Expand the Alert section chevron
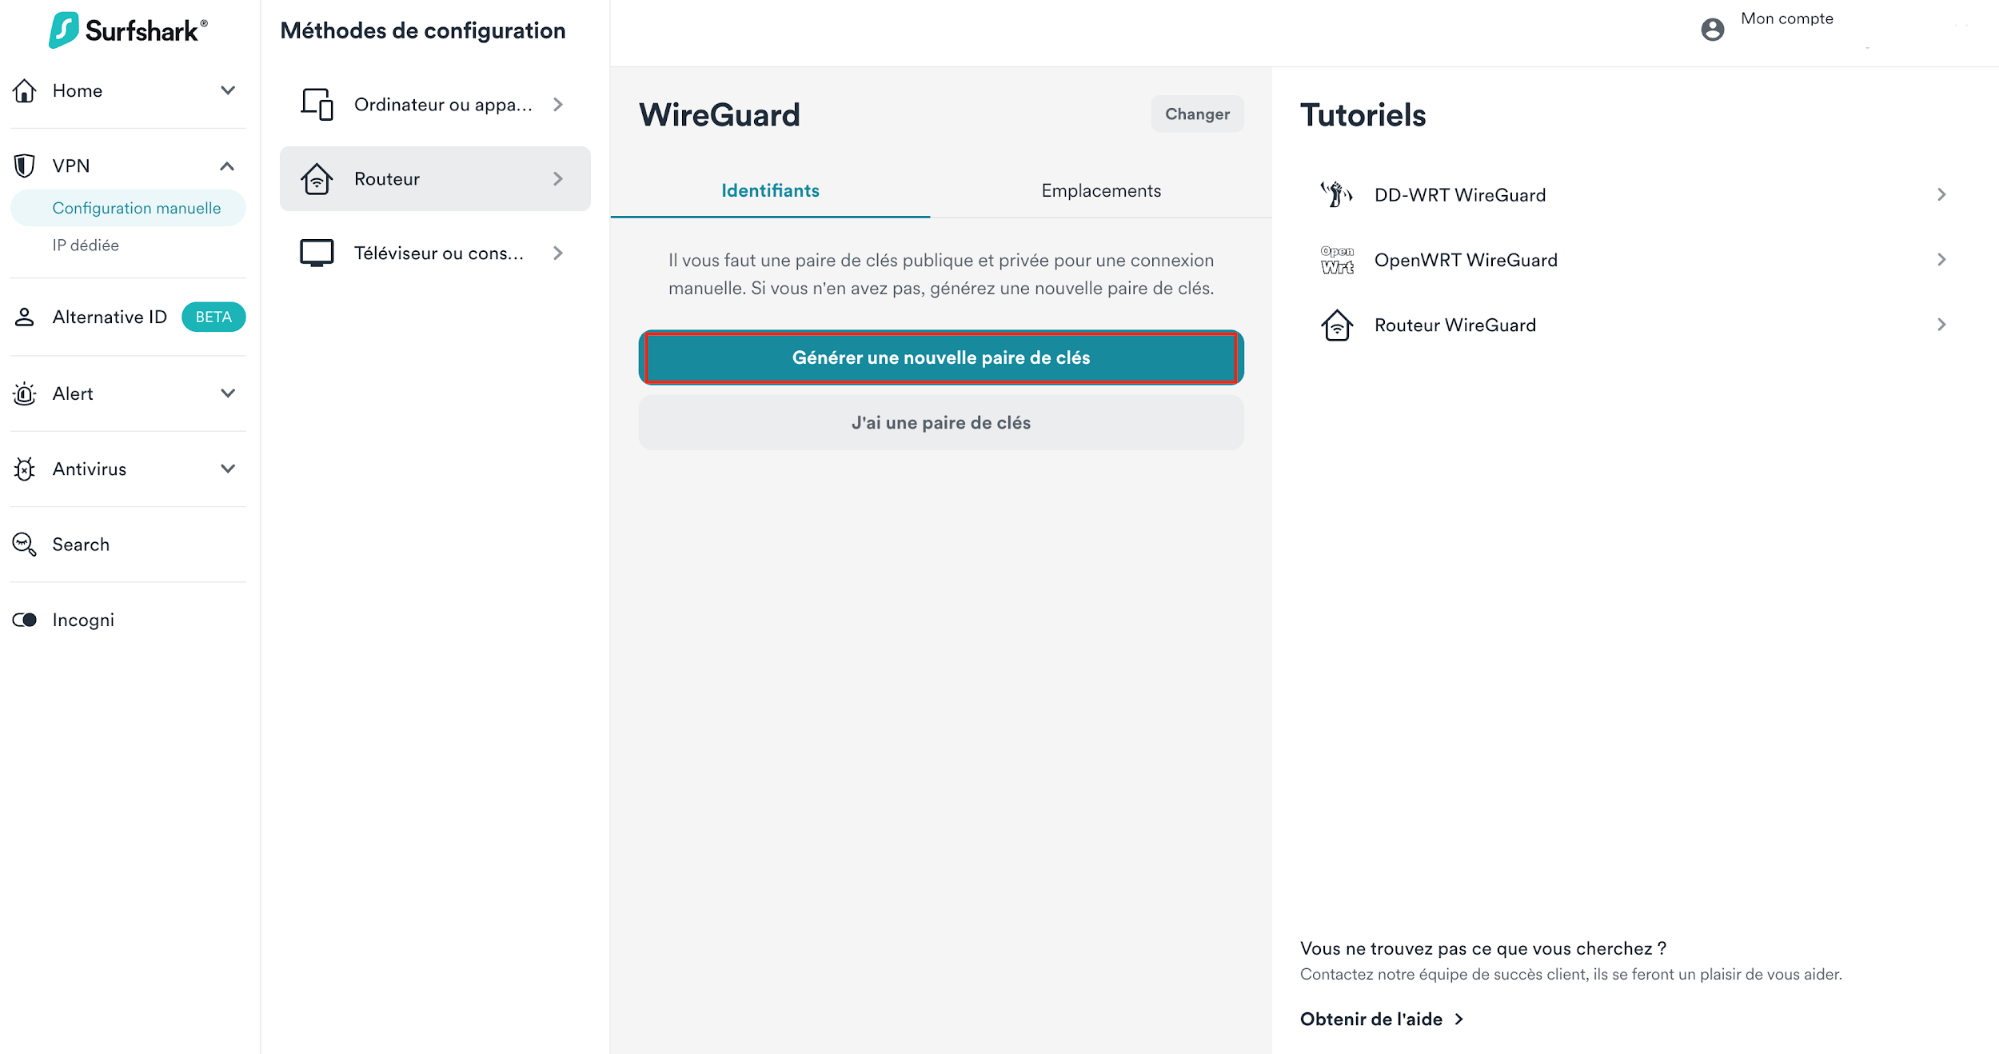1999x1054 pixels. tap(228, 394)
